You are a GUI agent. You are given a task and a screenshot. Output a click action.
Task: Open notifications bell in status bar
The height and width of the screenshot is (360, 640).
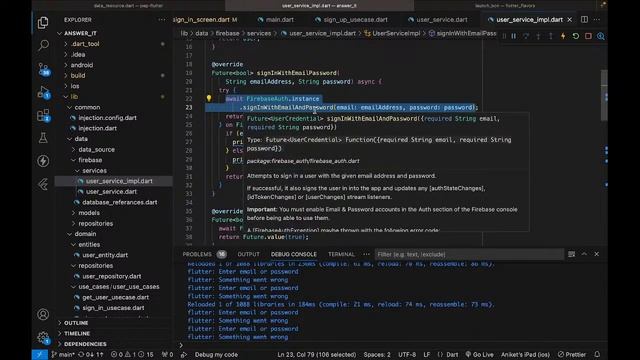tap(597, 355)
